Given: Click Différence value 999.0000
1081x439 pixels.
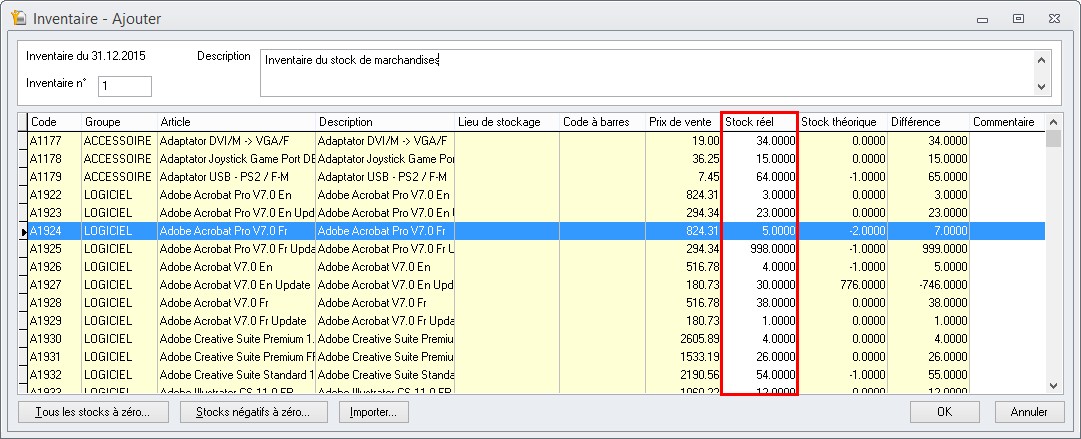Looking at the screenshot, I should click(x=929, y=249).
